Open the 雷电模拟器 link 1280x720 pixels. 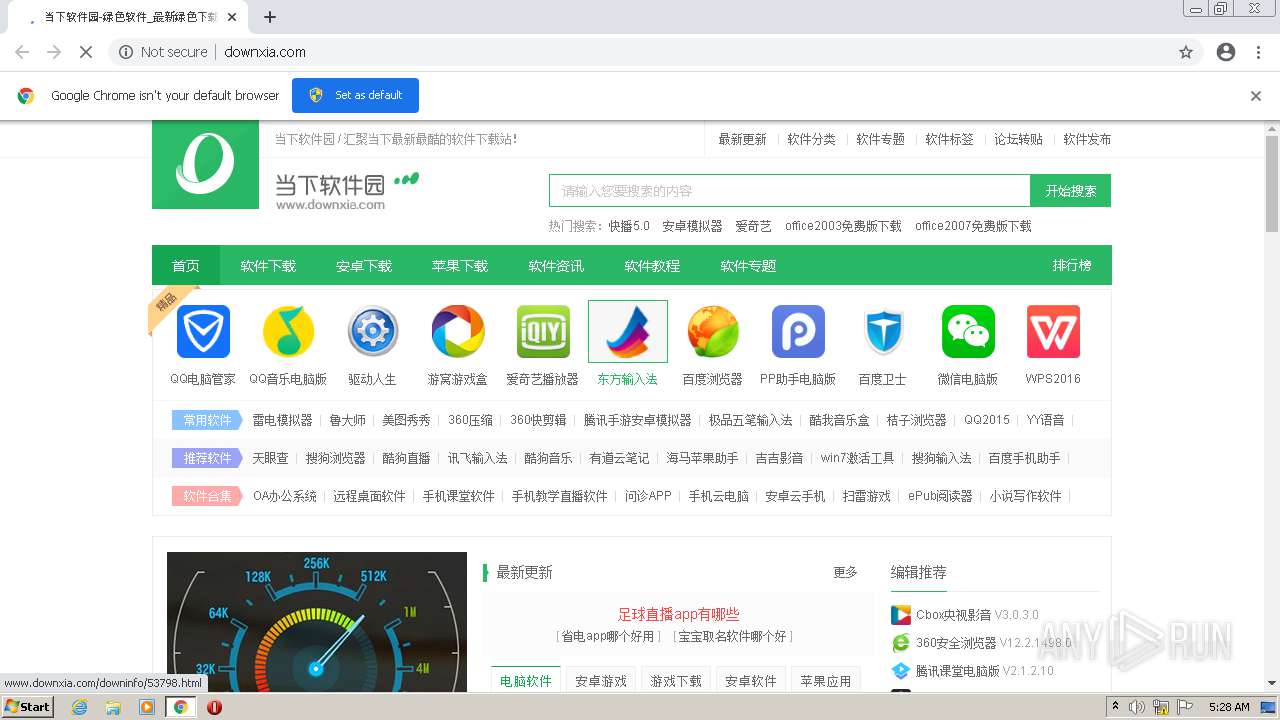(282, 420)
